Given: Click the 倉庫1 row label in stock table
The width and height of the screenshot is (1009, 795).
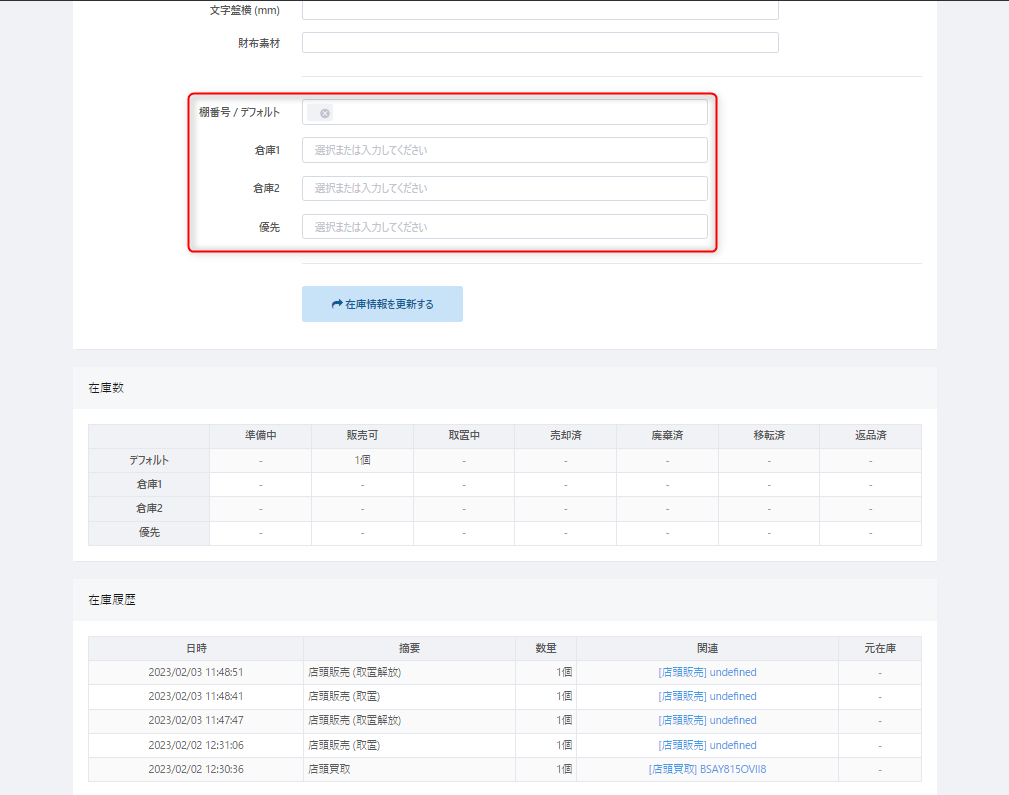Looking at the screenshot, I should pyautogui.click(x=149, y=484).
